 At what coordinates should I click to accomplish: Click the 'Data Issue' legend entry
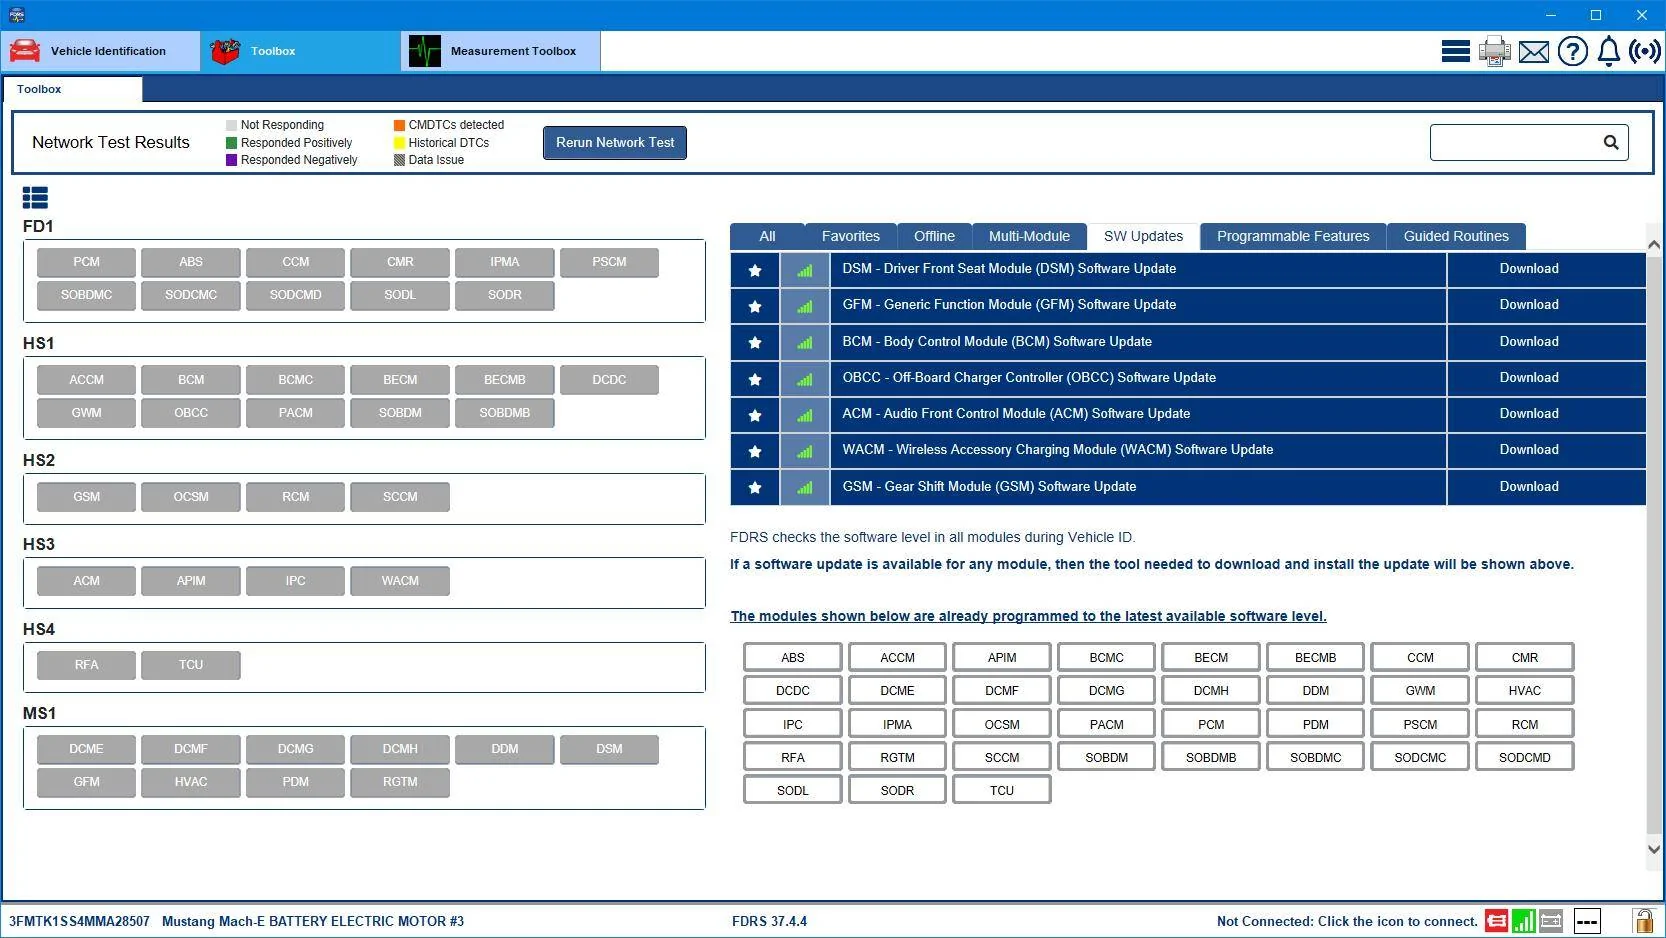429,160
